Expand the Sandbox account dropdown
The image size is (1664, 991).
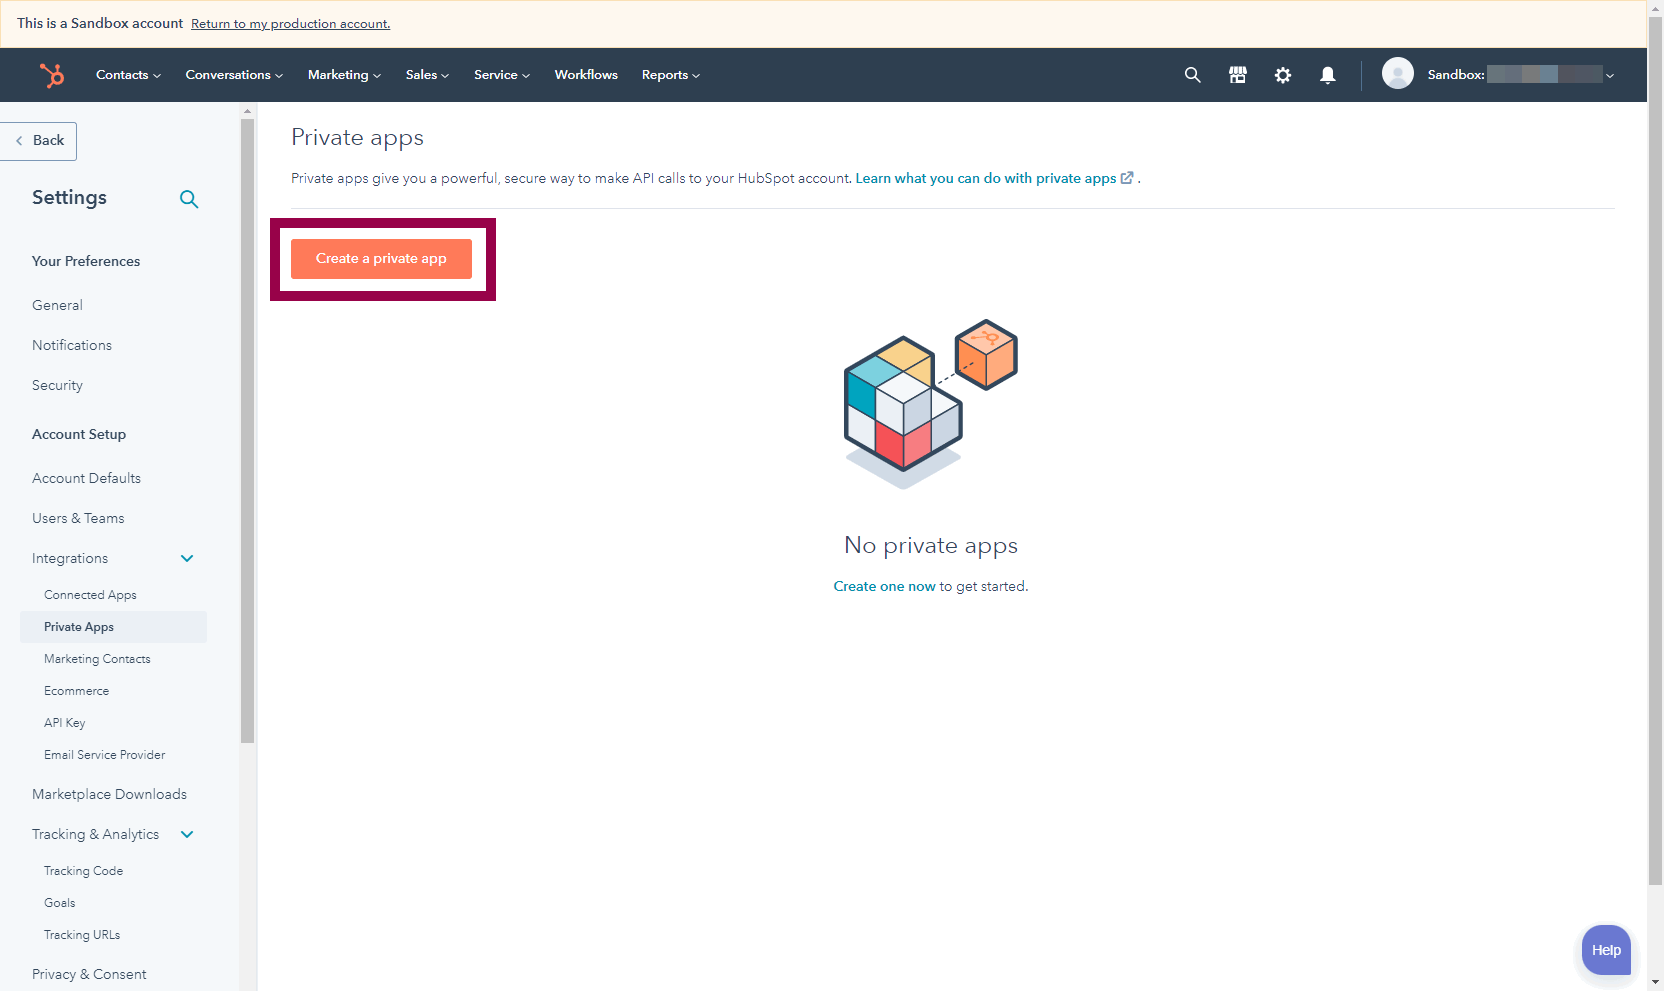point(1609,76)
